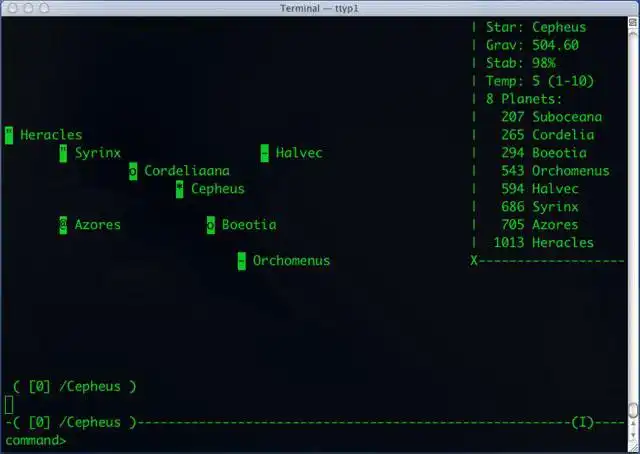
Task: Click the Heracles planet marker block
Action: pos(9,135)
